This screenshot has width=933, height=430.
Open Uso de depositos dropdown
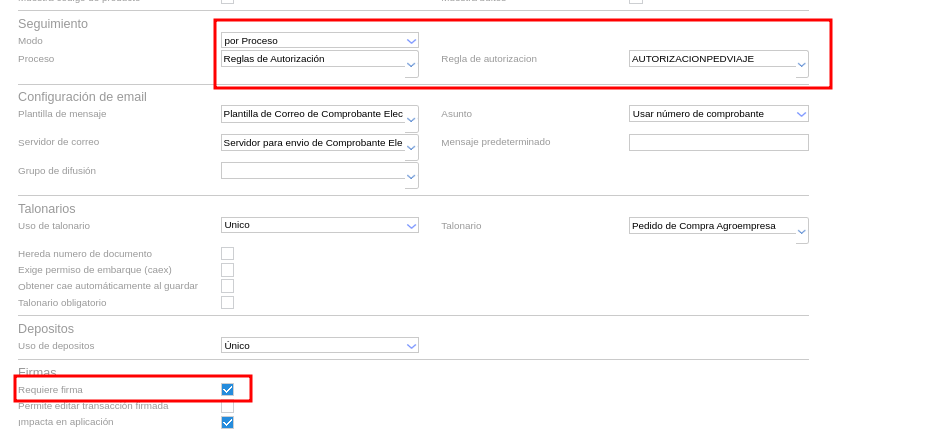(411, 346)
